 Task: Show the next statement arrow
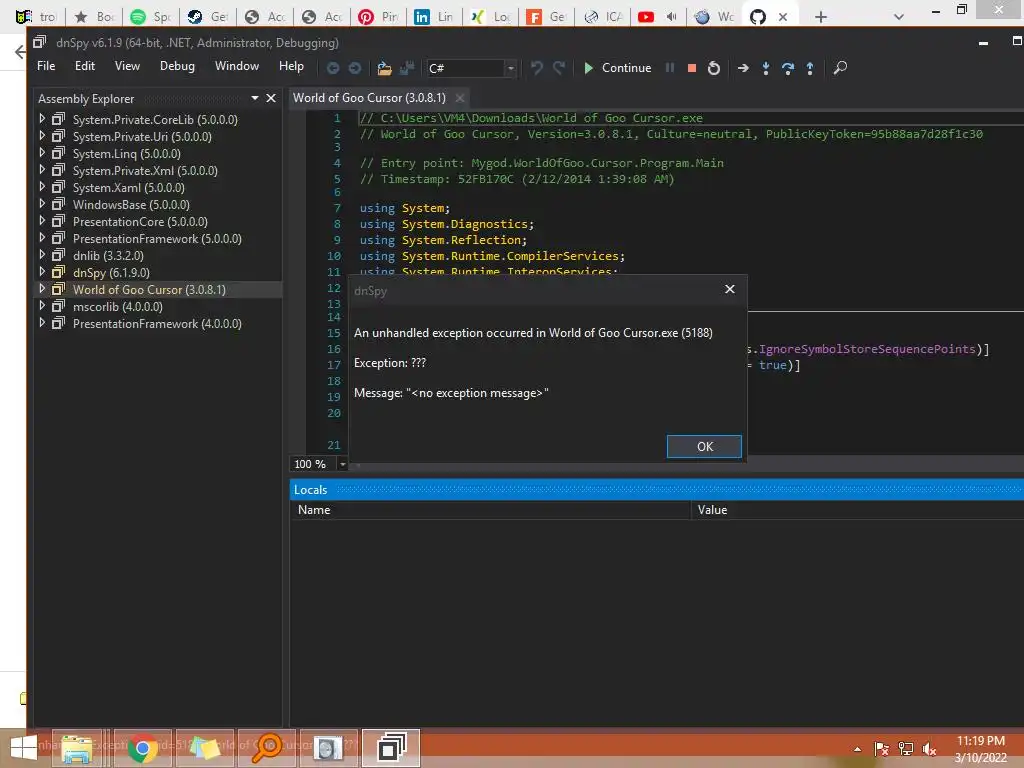(x=743, y=68)
